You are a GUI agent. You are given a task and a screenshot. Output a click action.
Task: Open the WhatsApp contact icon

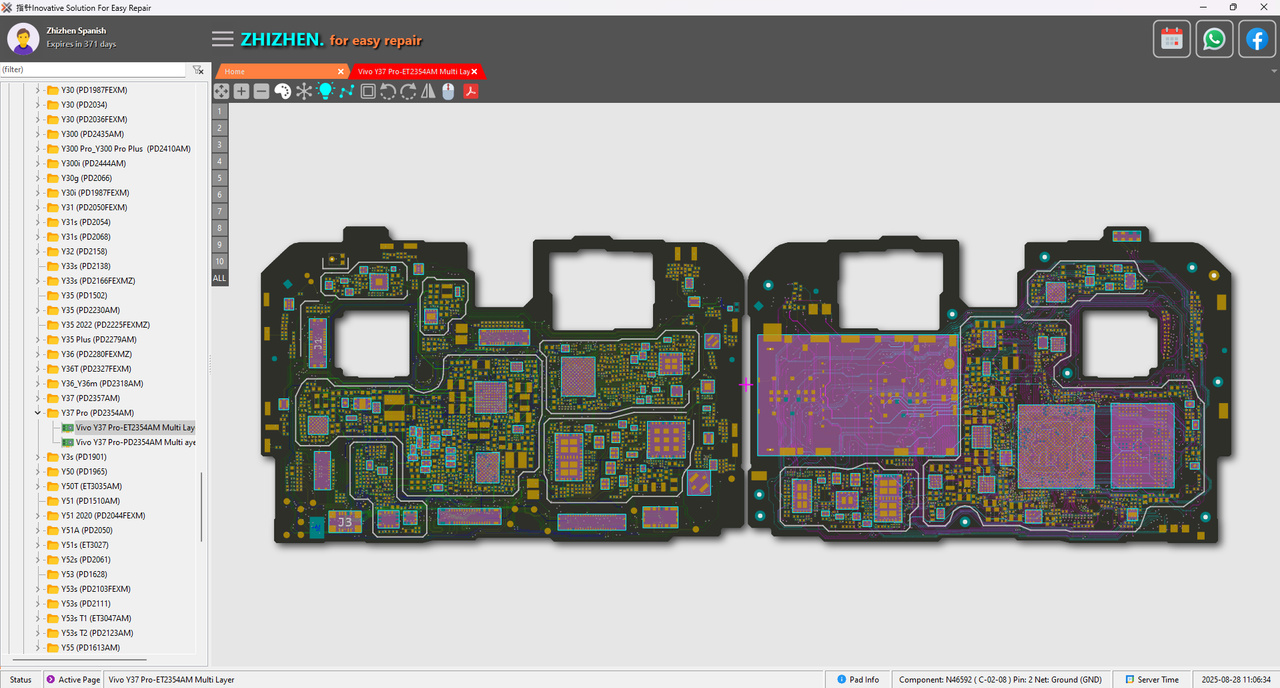click(x=1214, y=39)
